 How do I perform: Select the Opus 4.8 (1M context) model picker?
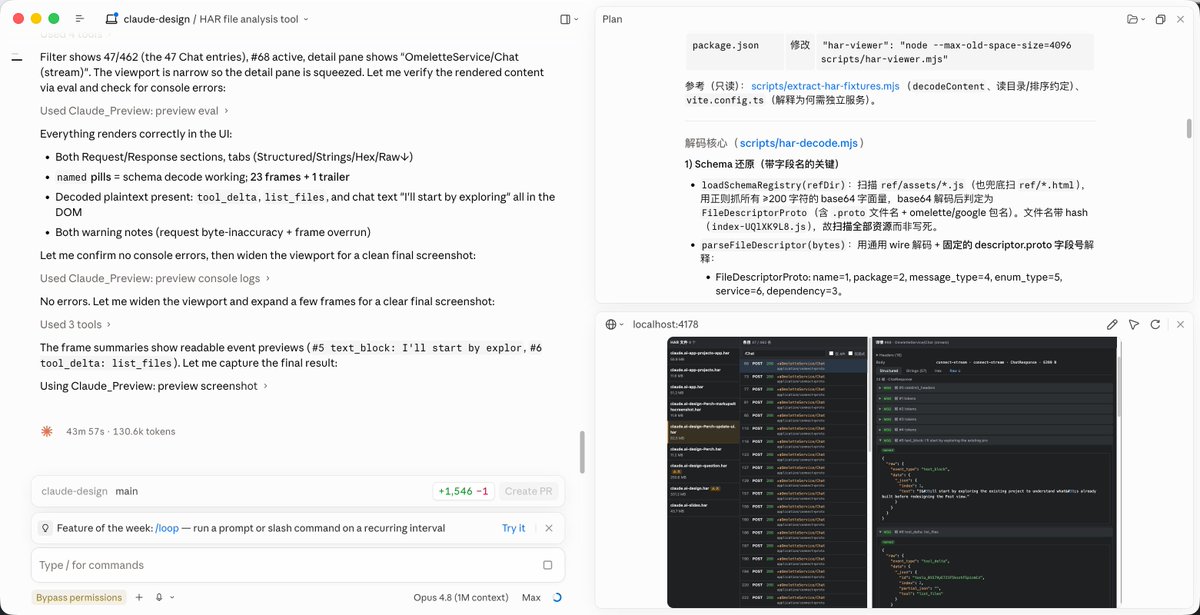461,597
